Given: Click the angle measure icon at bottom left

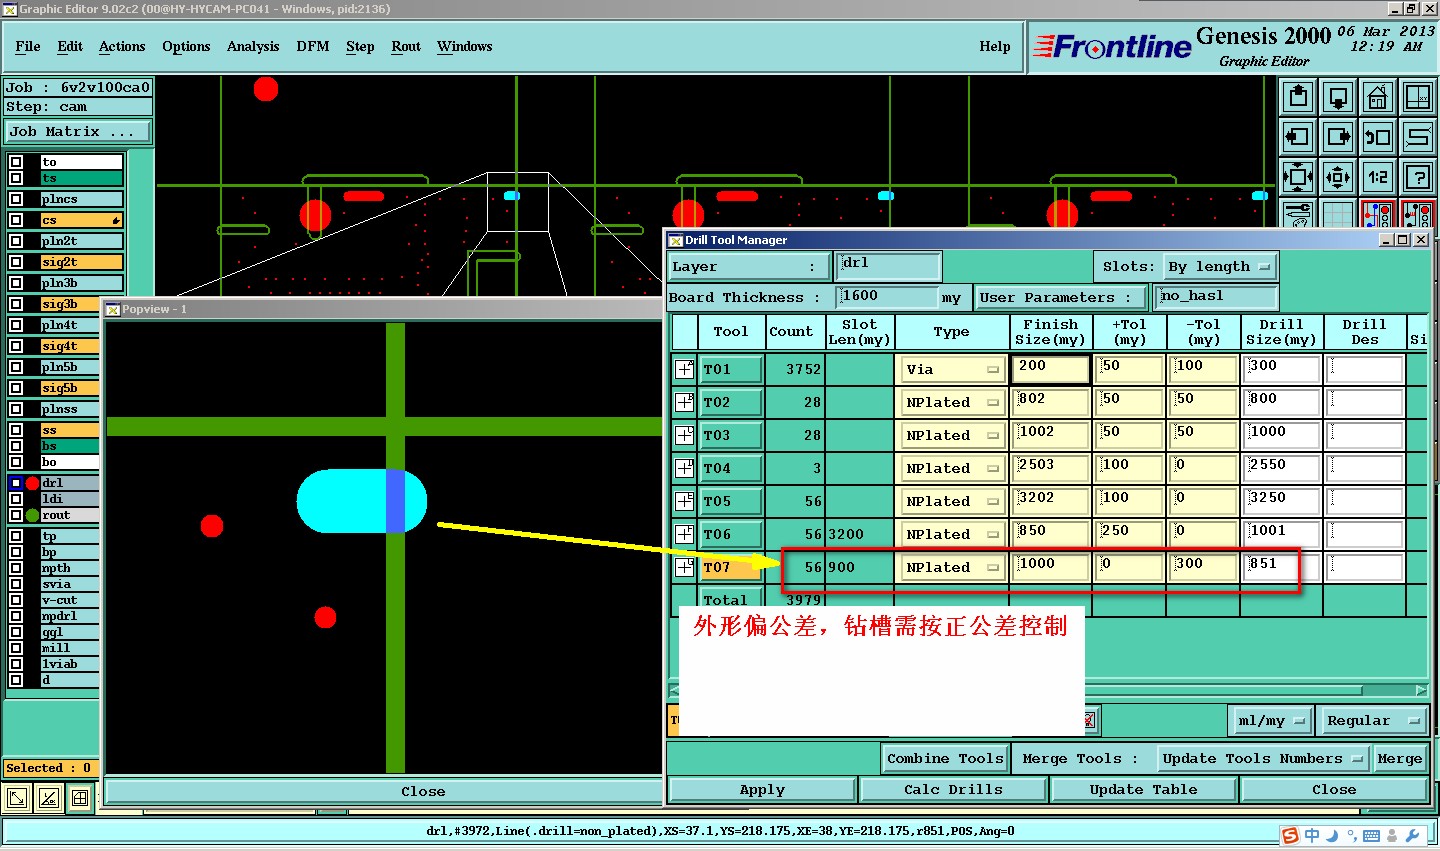Looking at the screenshot, I should pos(49,798).
